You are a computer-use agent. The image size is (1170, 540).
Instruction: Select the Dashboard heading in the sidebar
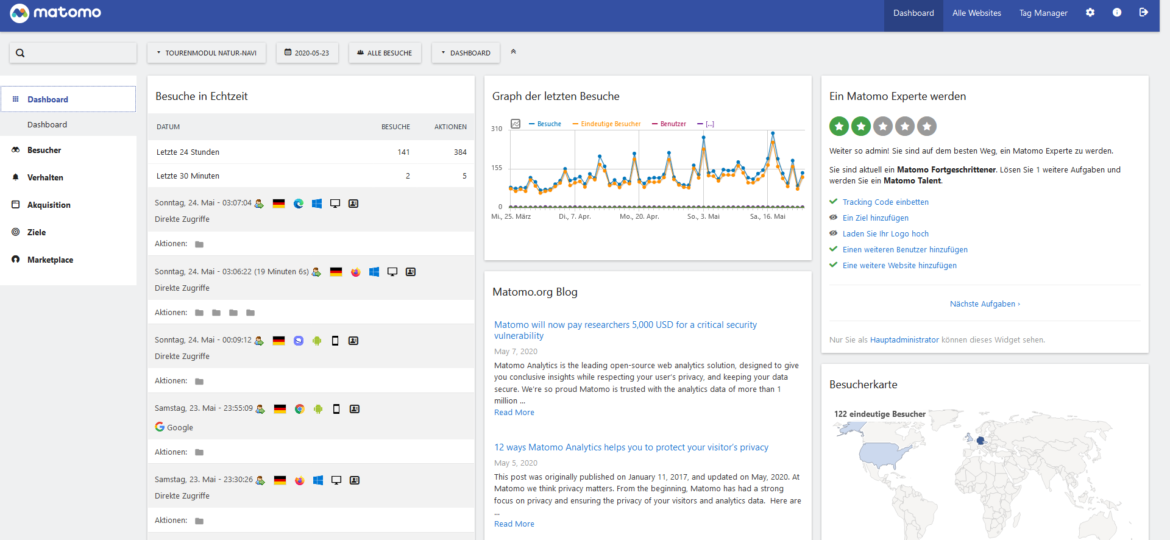coord(68,99)
